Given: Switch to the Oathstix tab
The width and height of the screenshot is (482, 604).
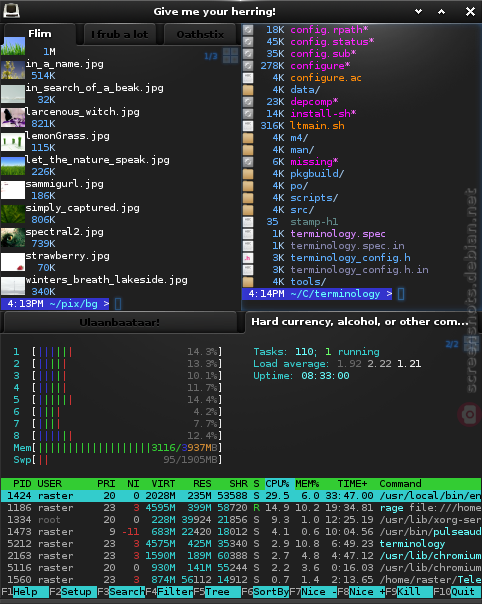Looking at the screenshot, I should click(x=200, y=34).
